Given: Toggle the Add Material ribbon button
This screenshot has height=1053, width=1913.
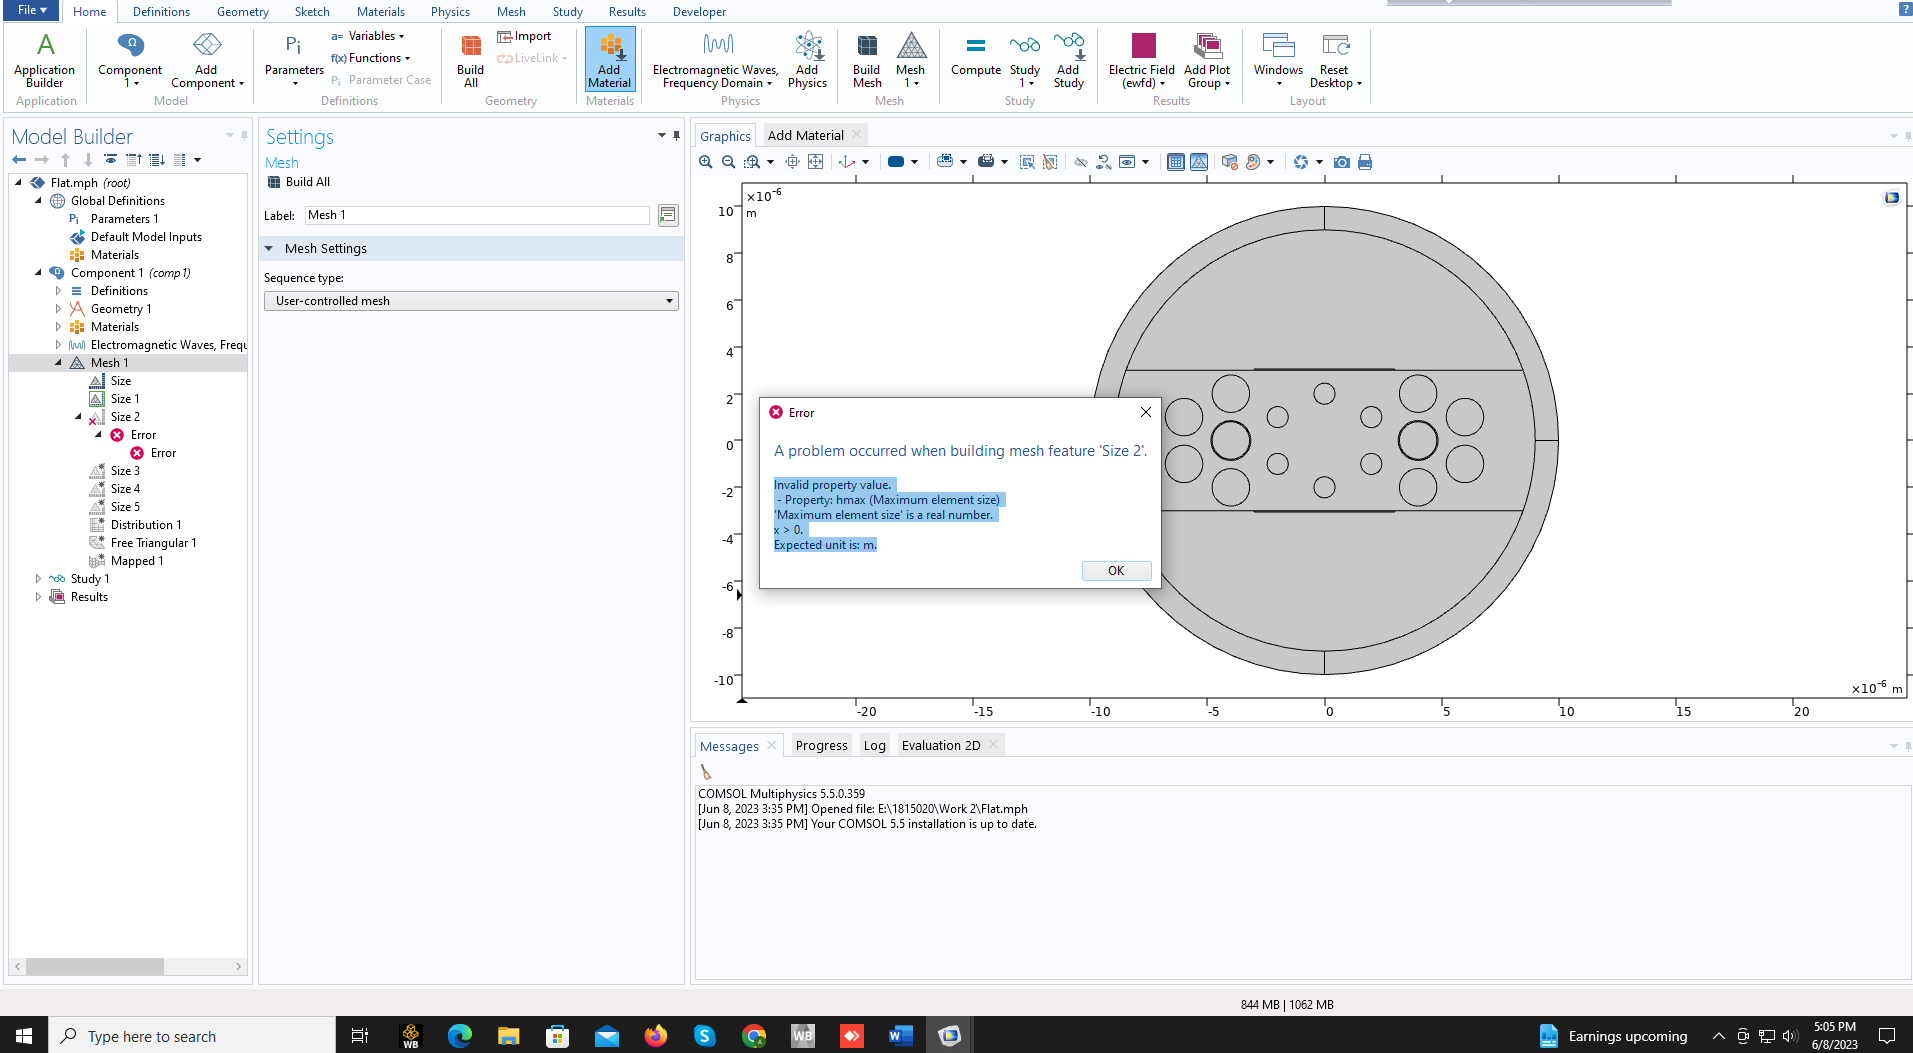Looking at the screenshot, I should point(610,60).
